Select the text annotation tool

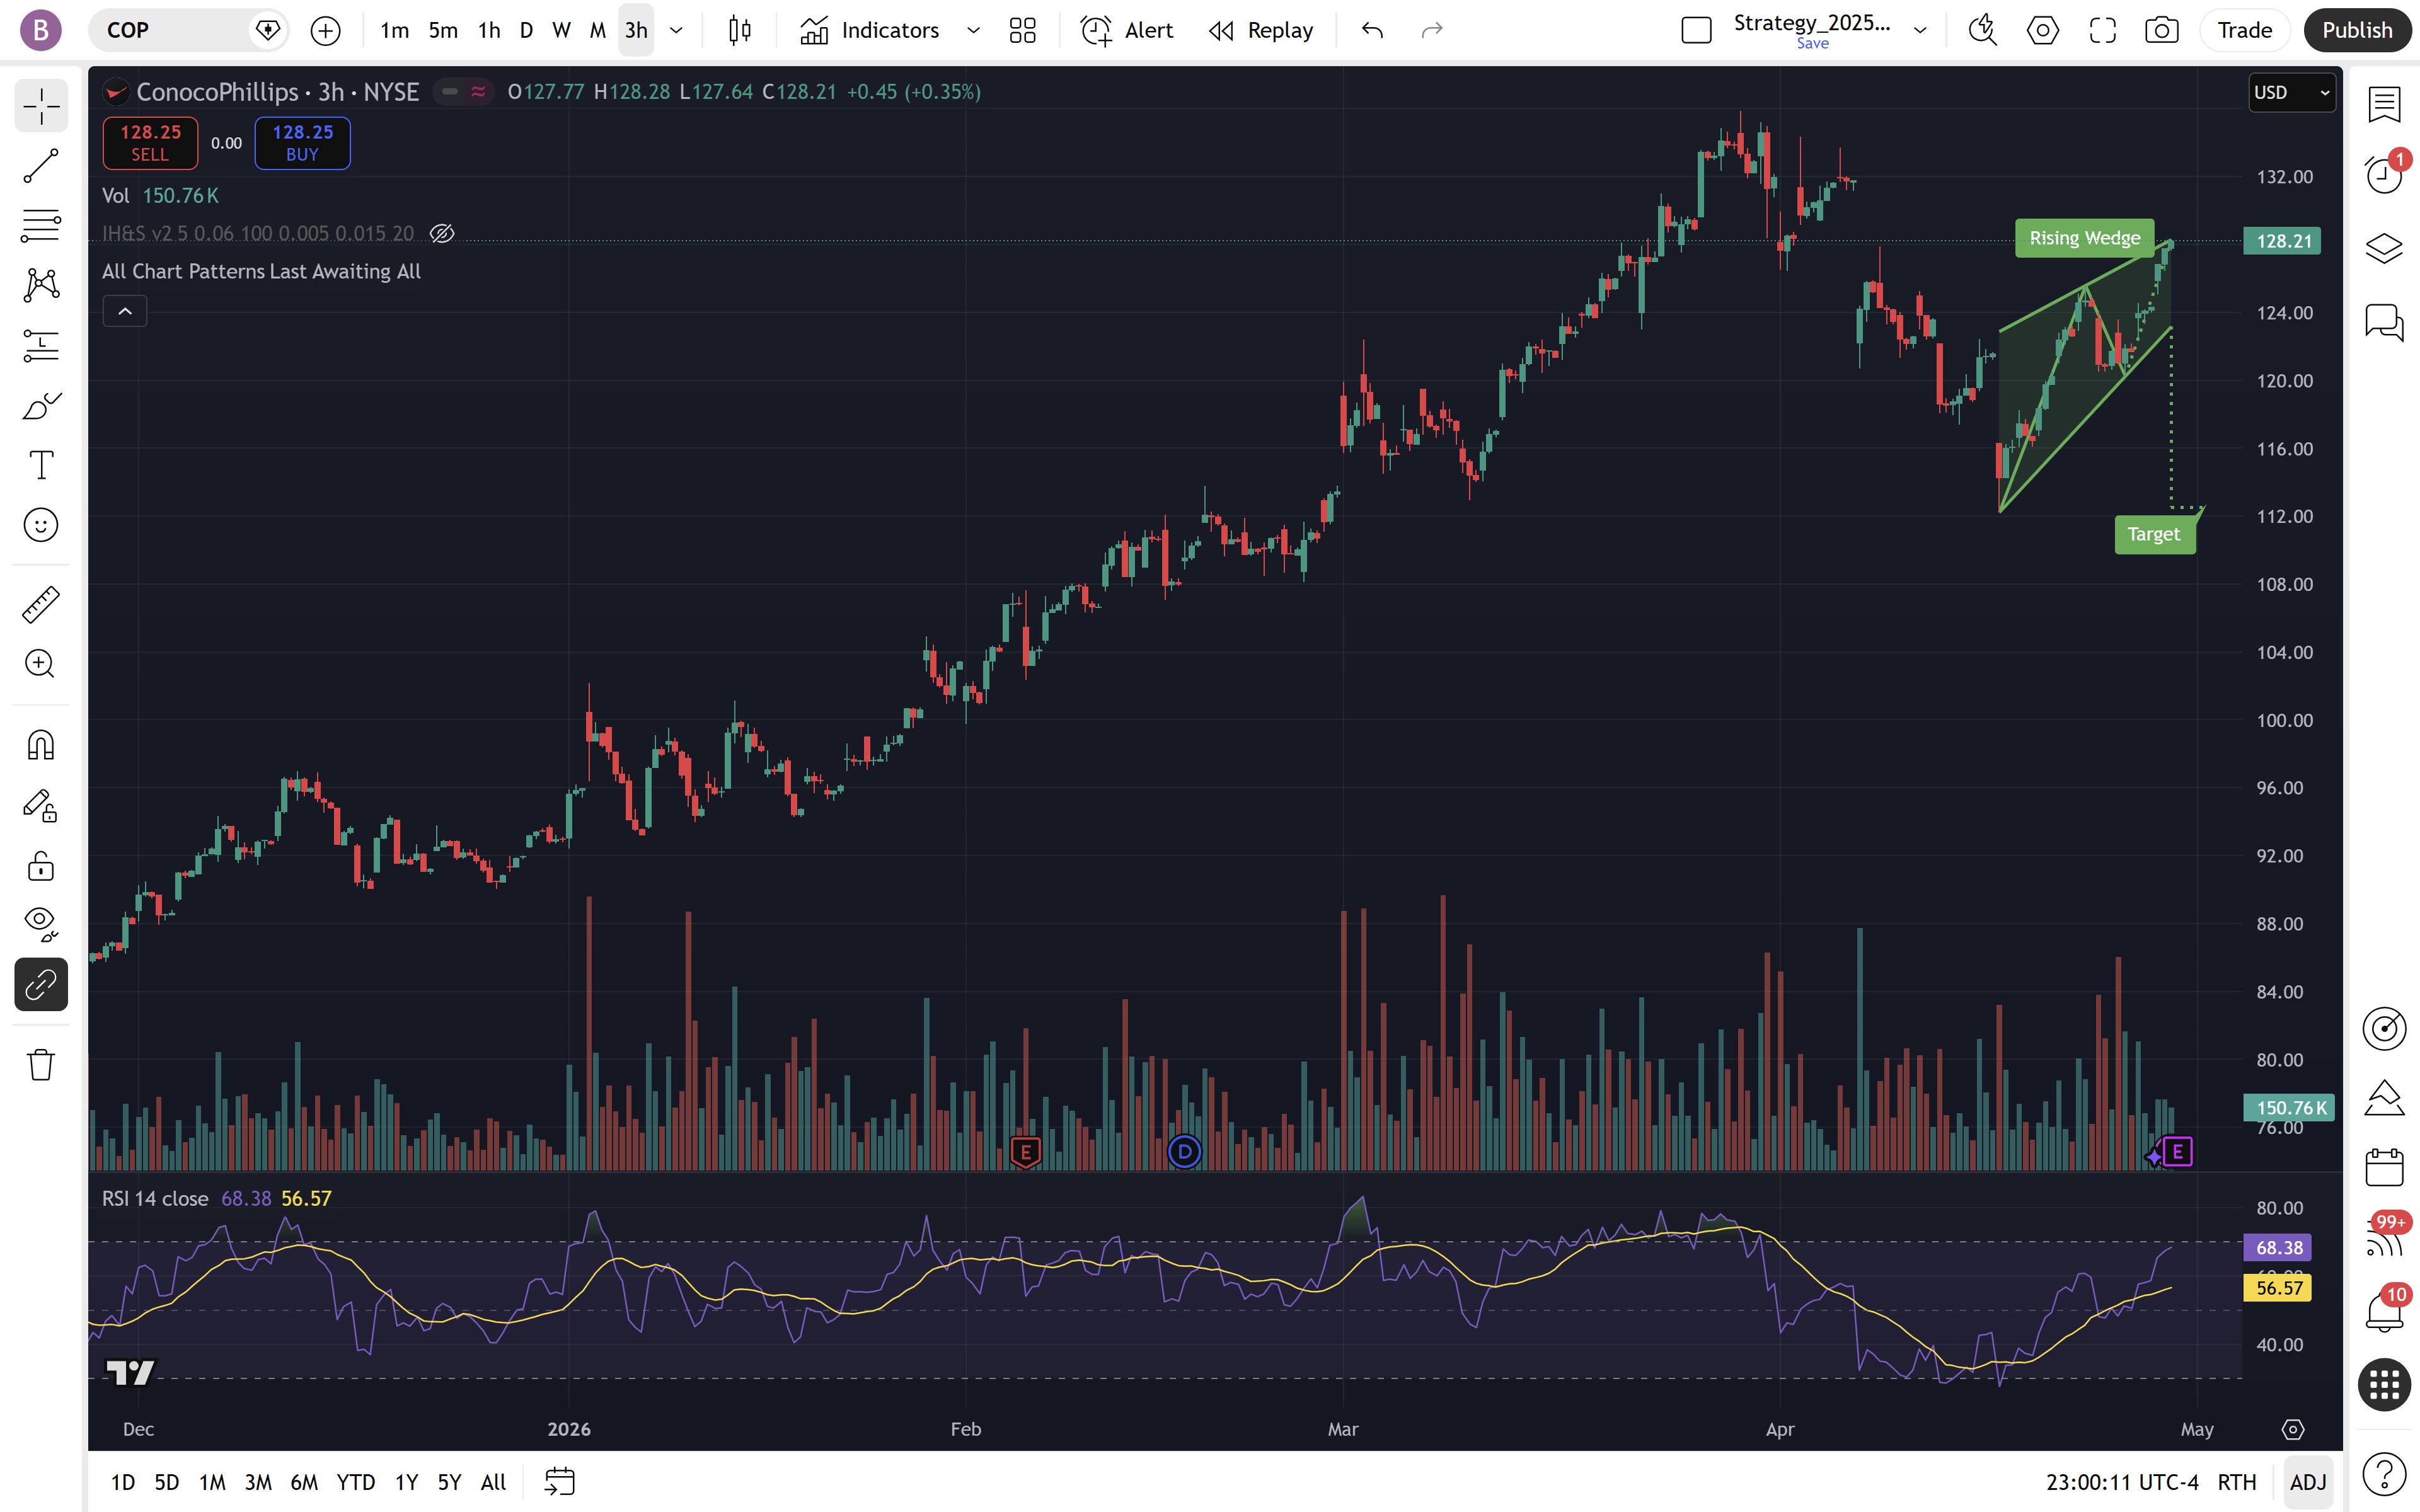pos(41,465)
